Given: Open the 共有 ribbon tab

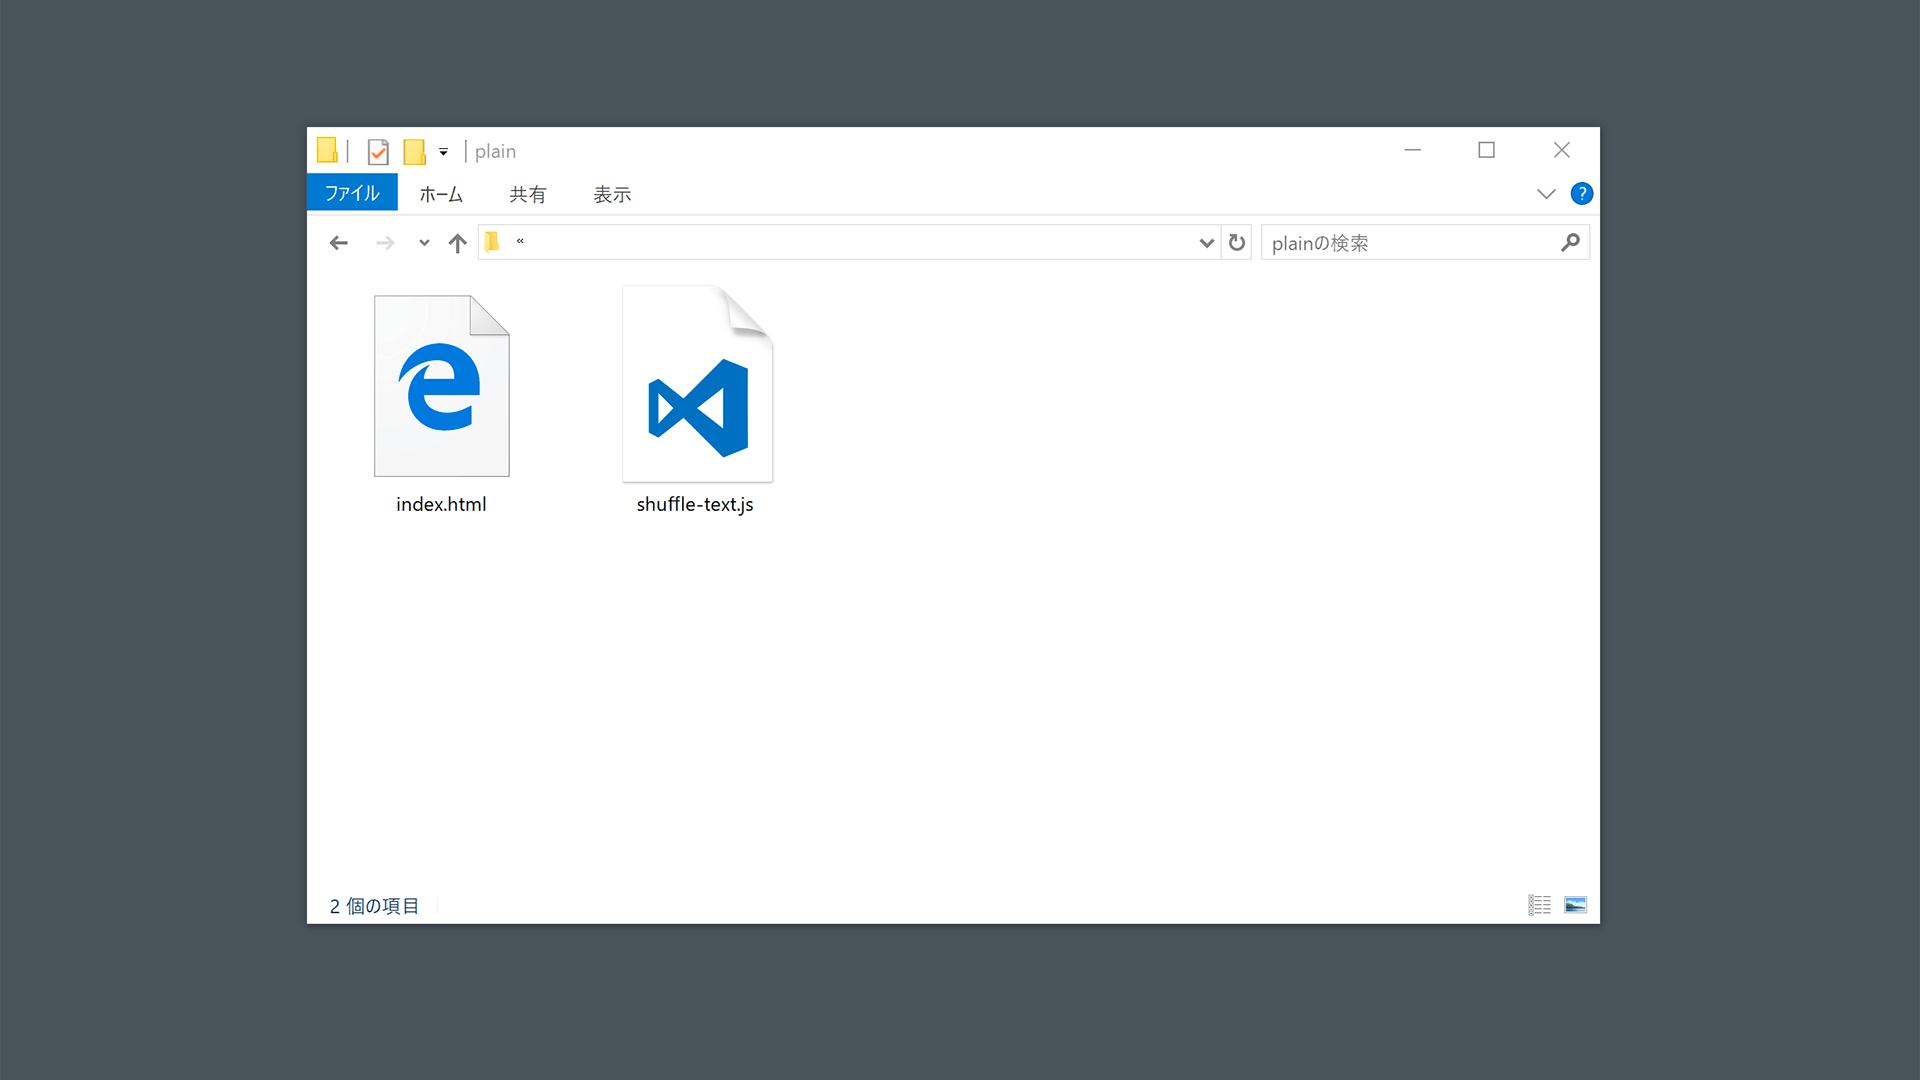Looking at the screenshot, I should point(527,194).
